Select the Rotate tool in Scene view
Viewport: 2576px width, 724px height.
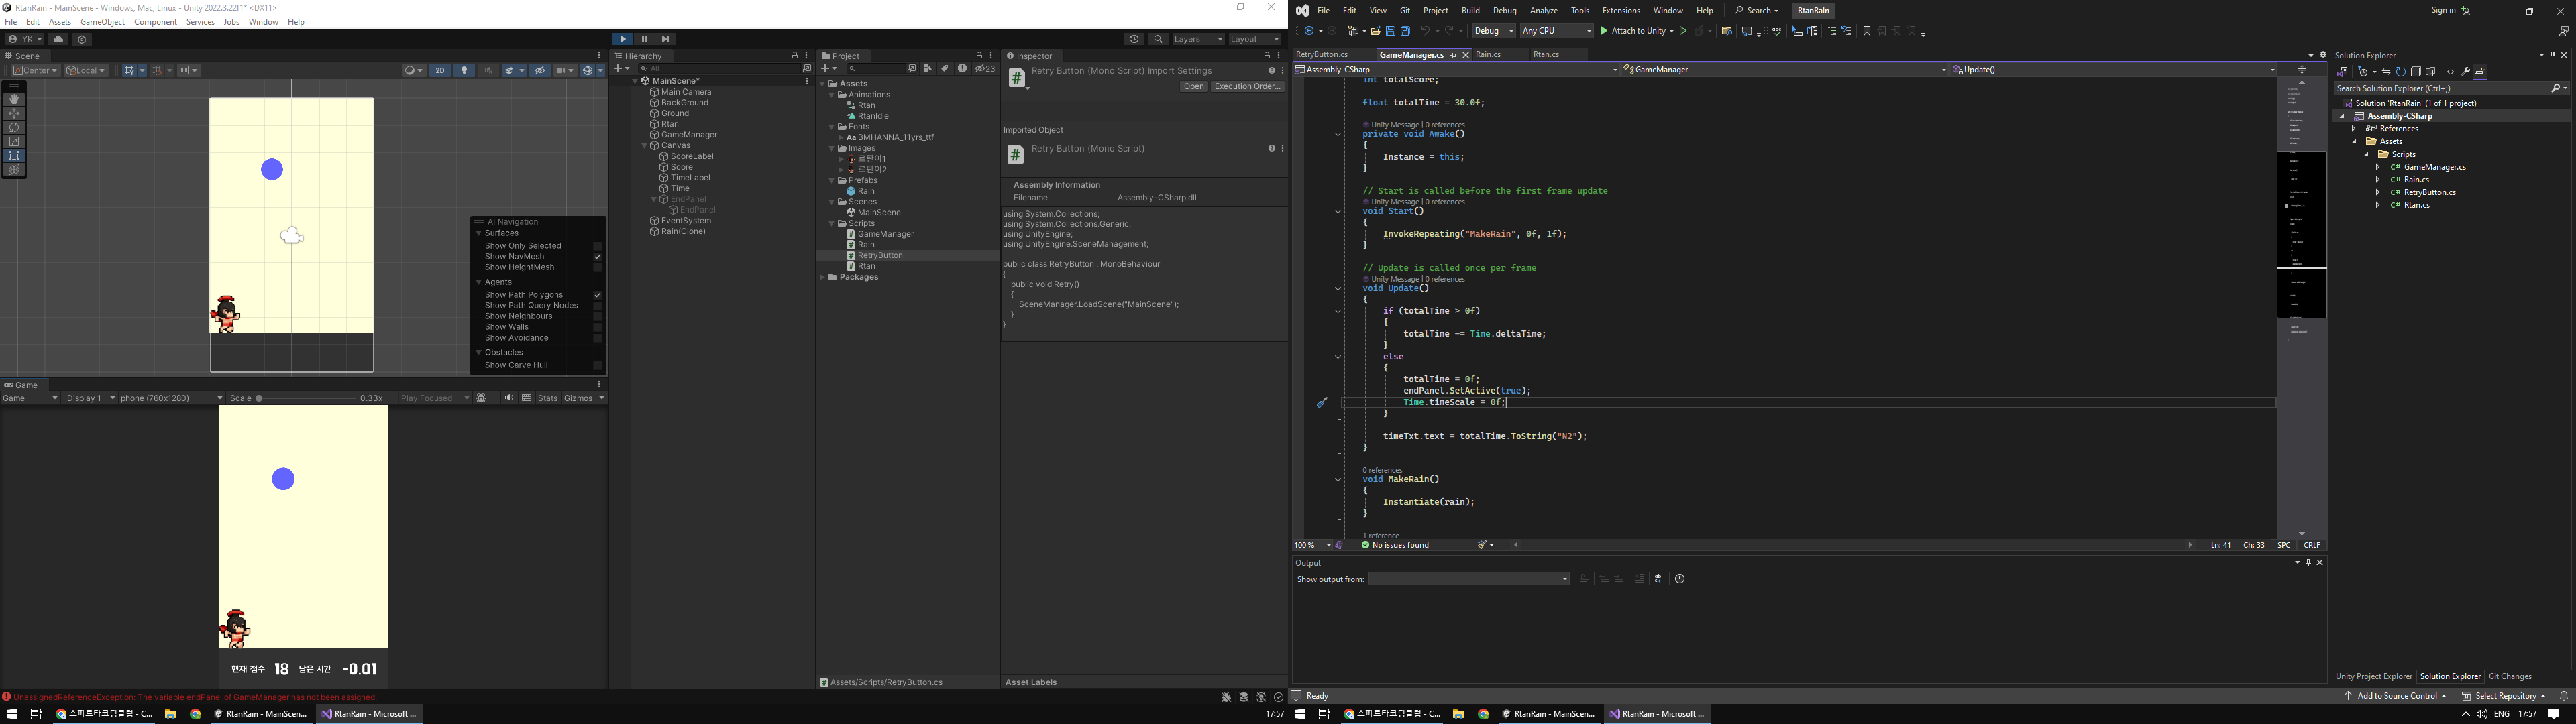(x=14, y=127)
